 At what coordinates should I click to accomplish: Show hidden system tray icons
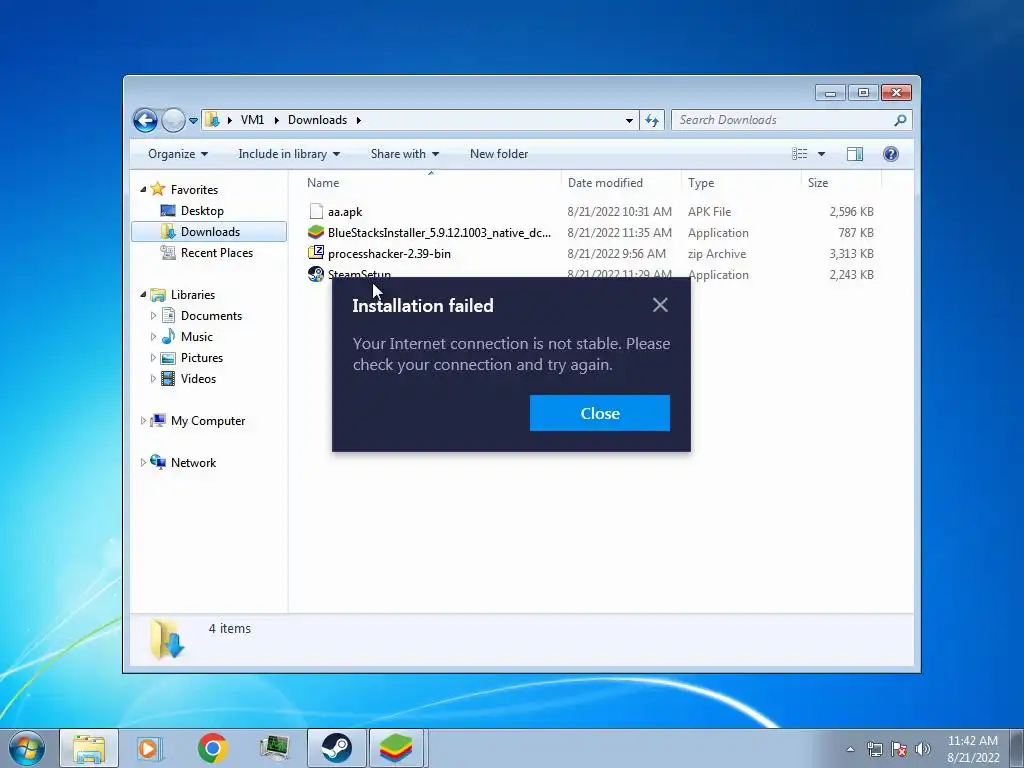click(x=850, y=749)
